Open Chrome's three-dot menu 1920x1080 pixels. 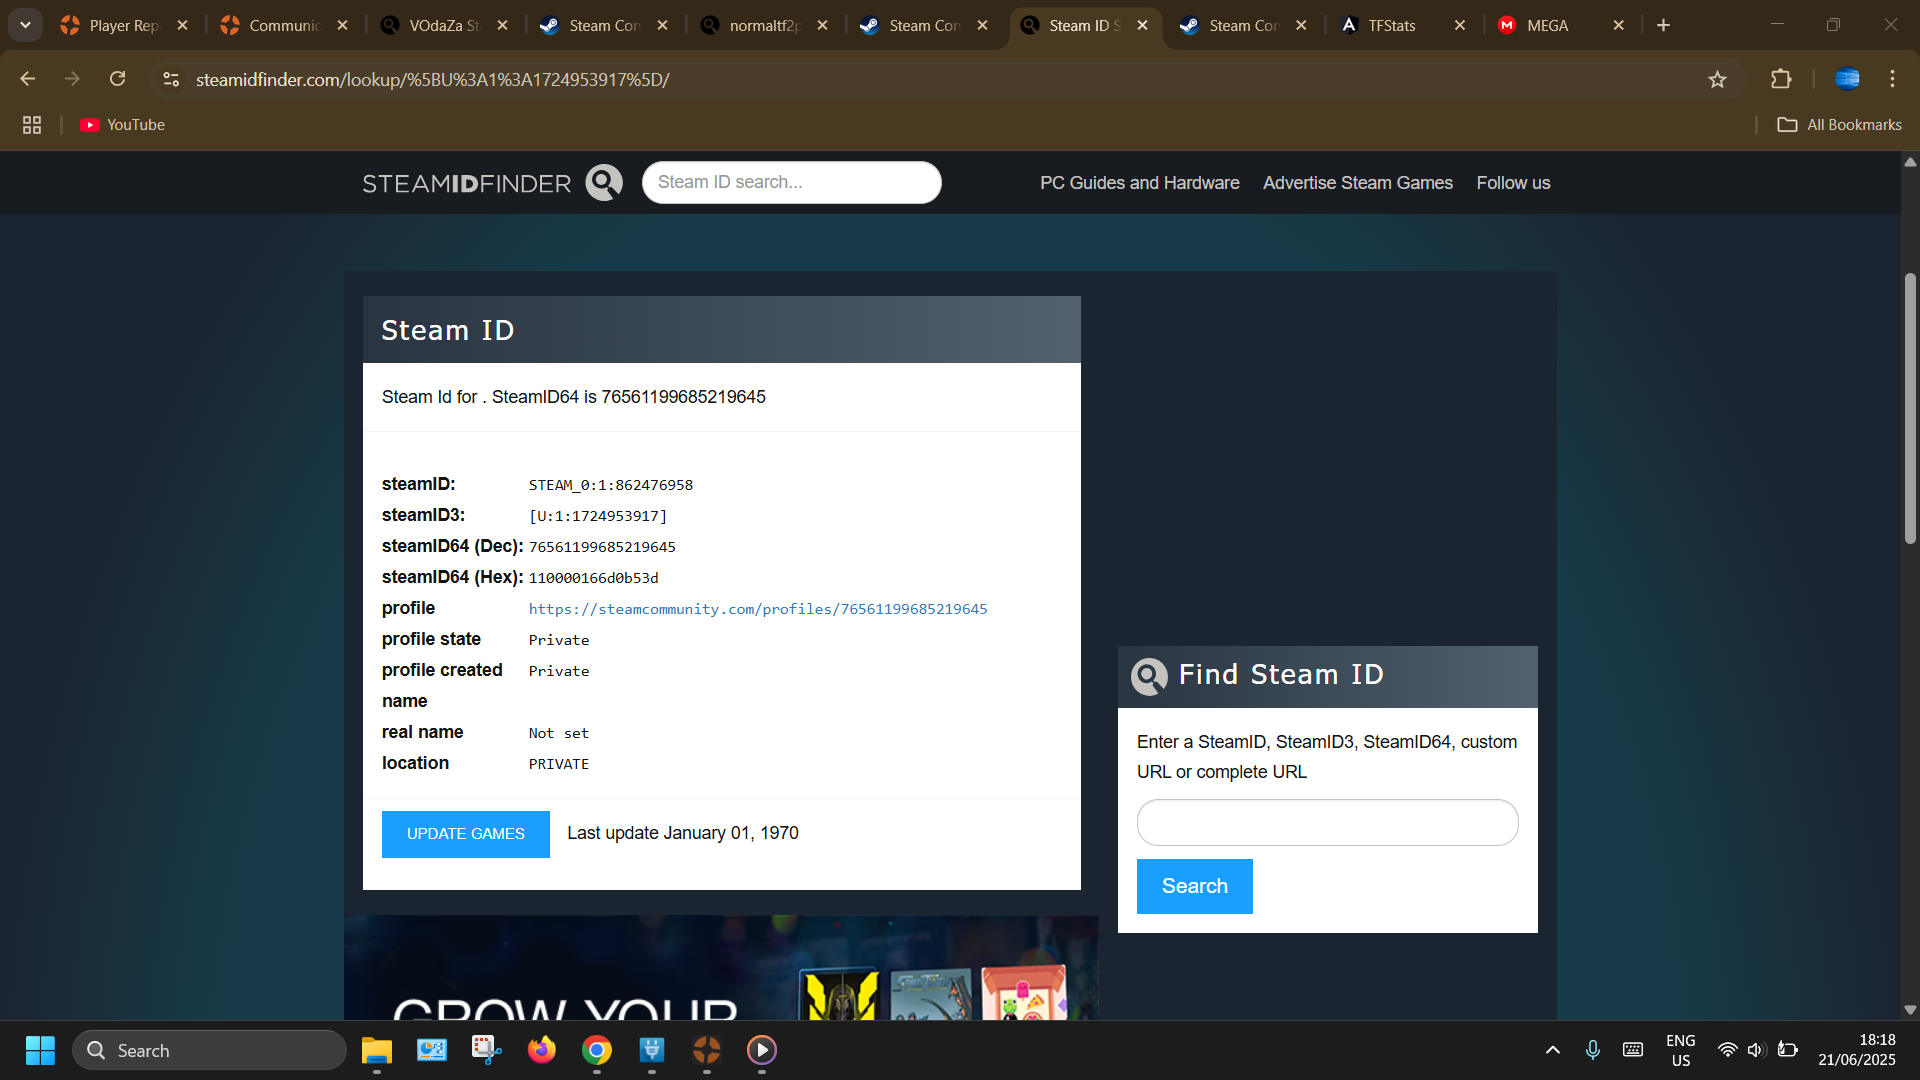click(1892, 79)
